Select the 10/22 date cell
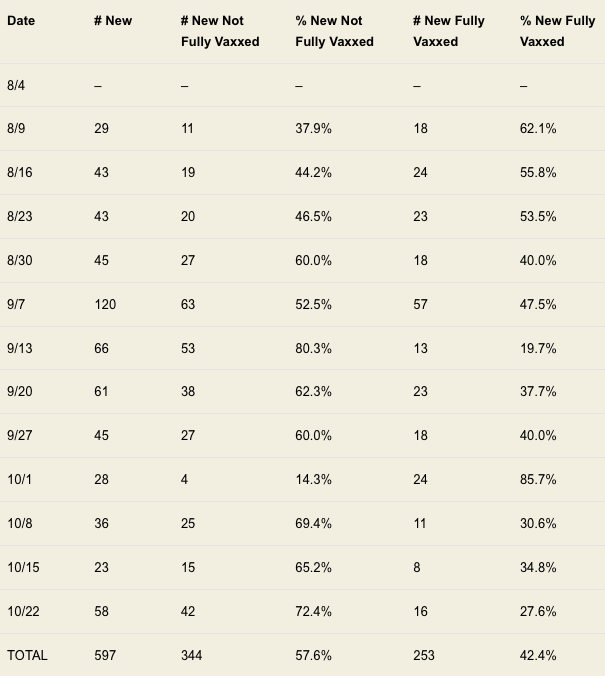Image resolution: width=605 pixels, height=676 pixels. (21, 611)
